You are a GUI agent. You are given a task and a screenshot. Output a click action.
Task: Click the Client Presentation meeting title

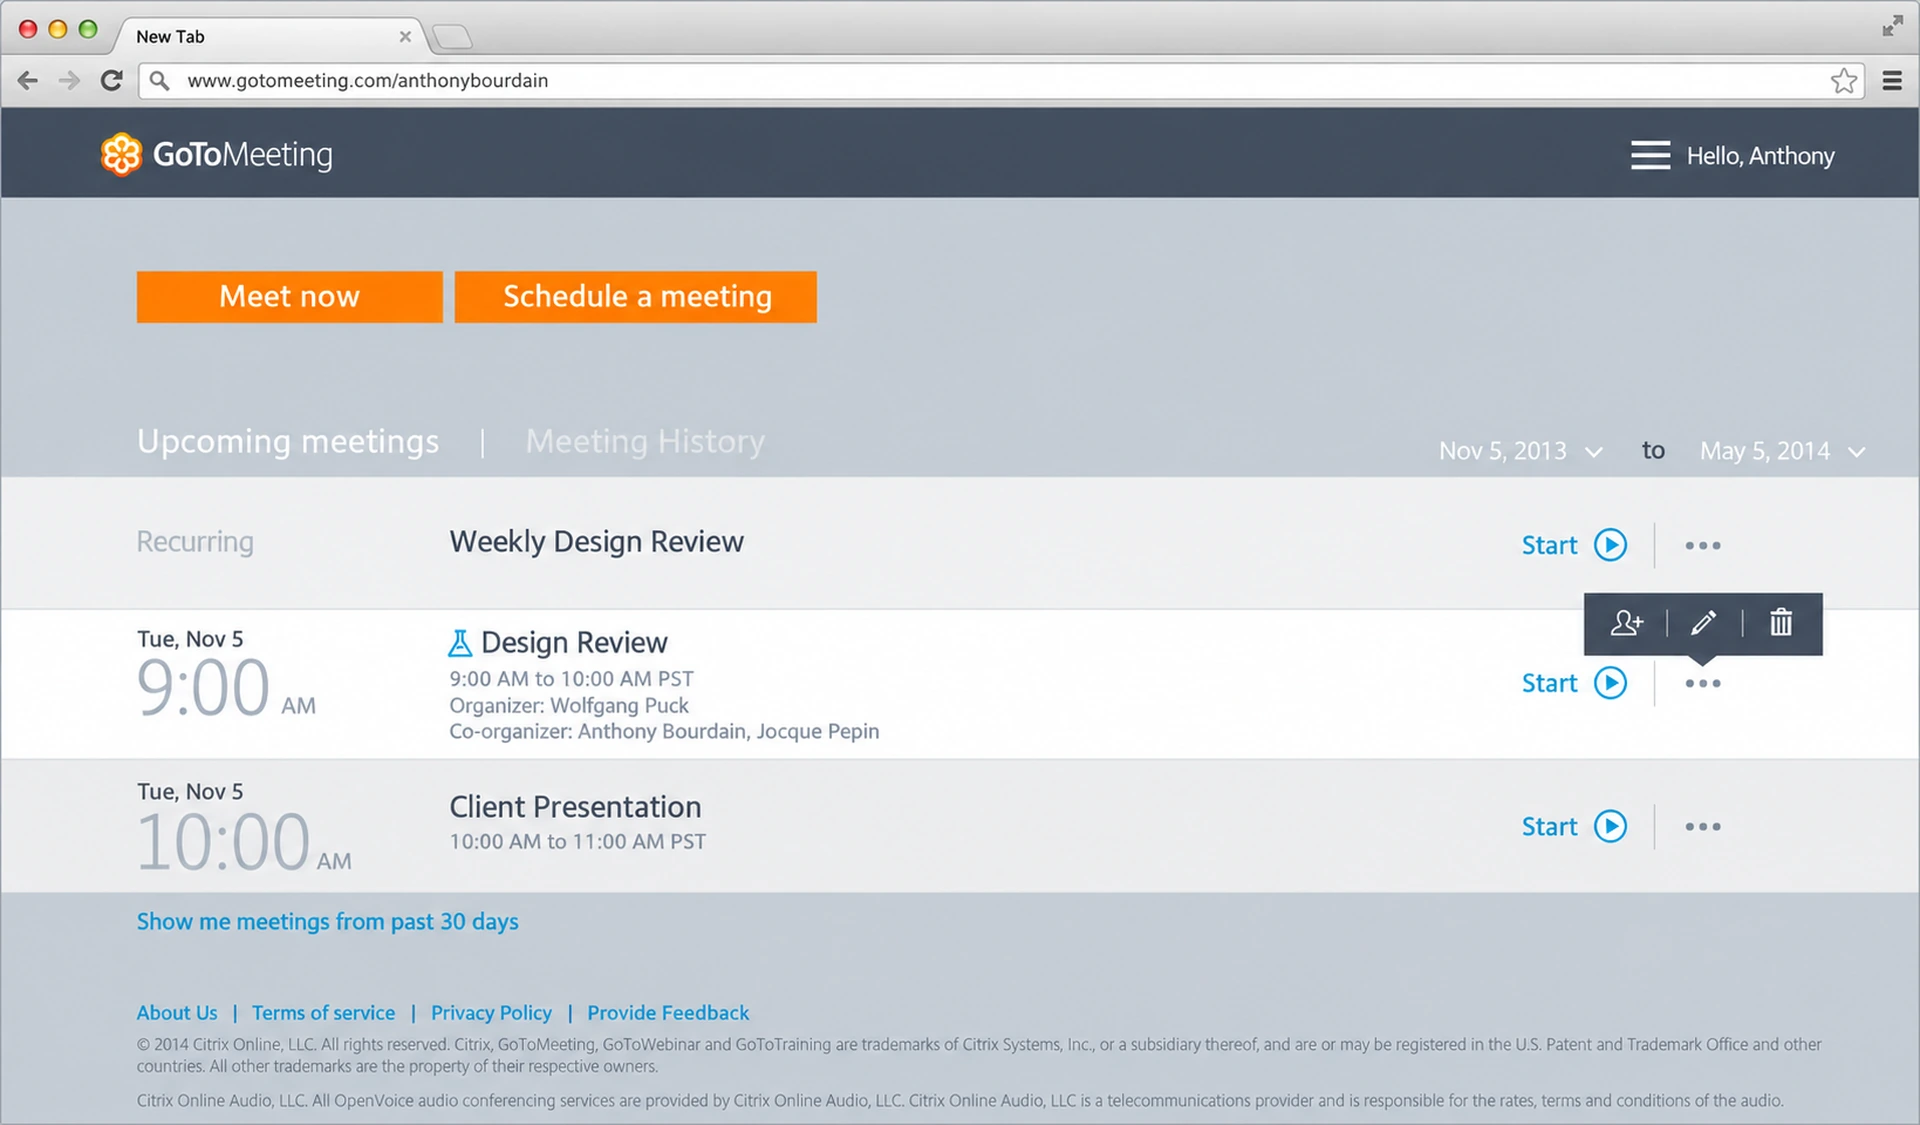coord(575,806)
